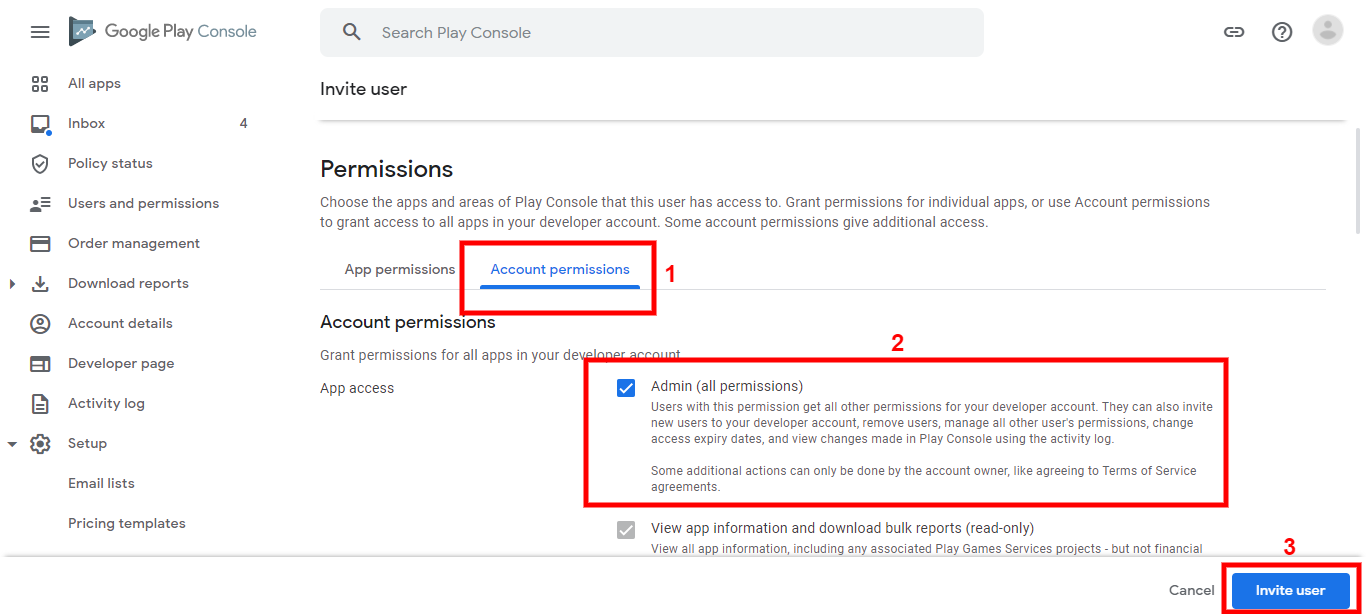Click the Invite user page title
Viewport: 1366px width, 614px height.
[363, 89]
